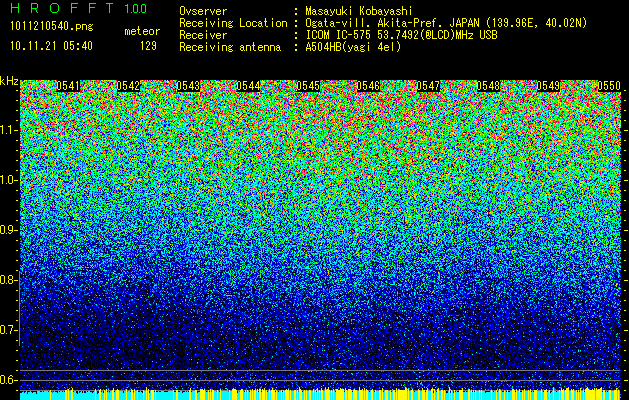Click the 0.9 kHz axis label
This screenshot has width=629, height=400.
click(8, 230)
